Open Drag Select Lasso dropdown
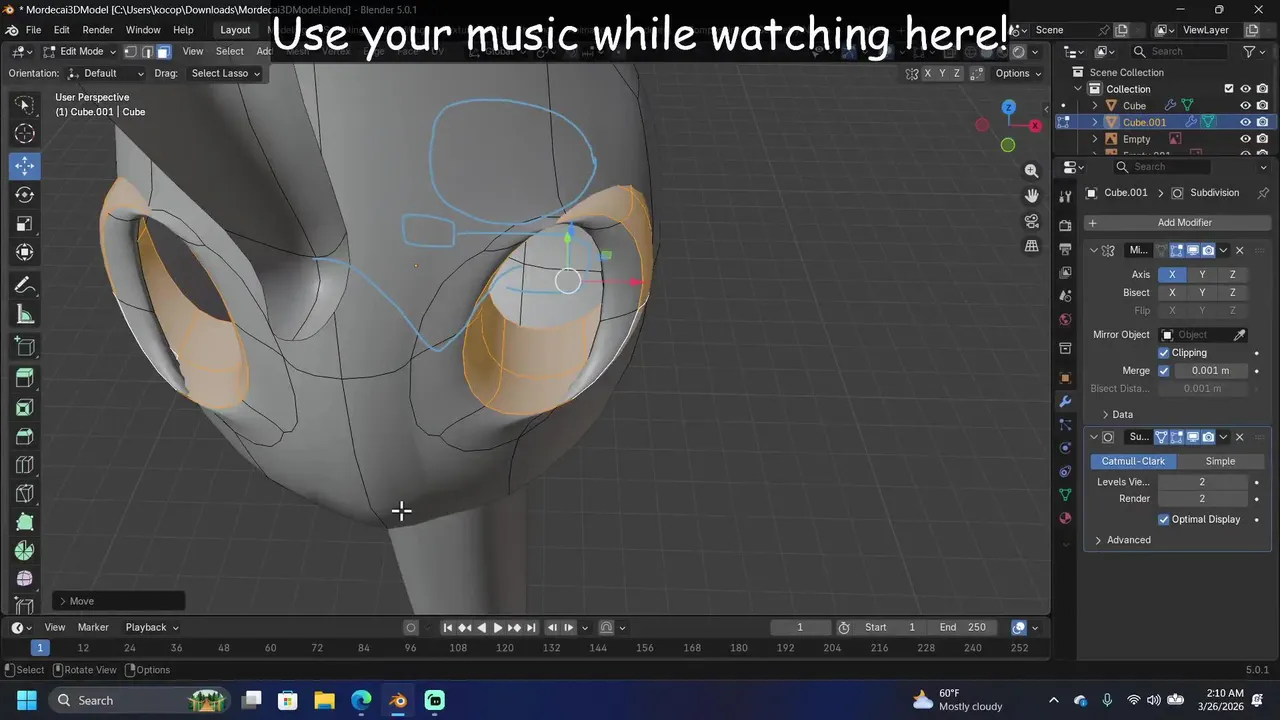Image resolution: width=1280 pixels, height=720 pixels. coord(225,73)
